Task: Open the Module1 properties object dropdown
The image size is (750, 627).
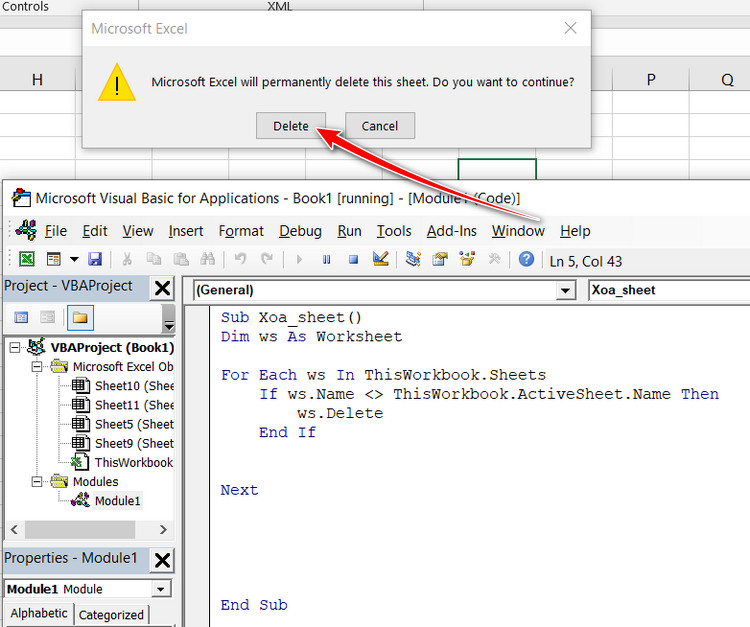Action: [161, 589]
